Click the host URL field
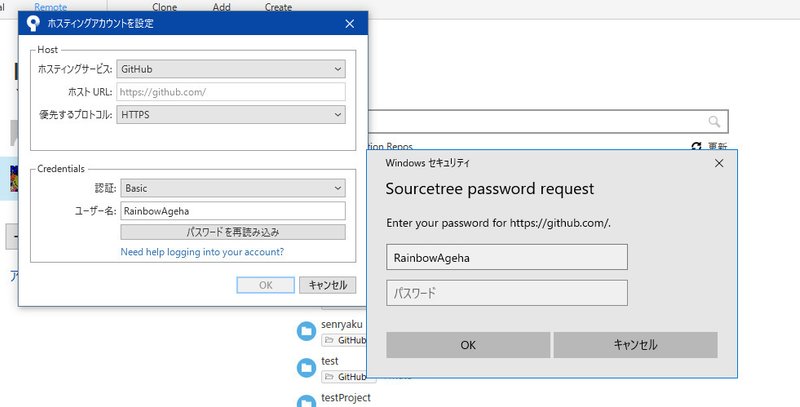Viewport: 800px width, 407px height. pyautogui.click(x=231, y=92)
